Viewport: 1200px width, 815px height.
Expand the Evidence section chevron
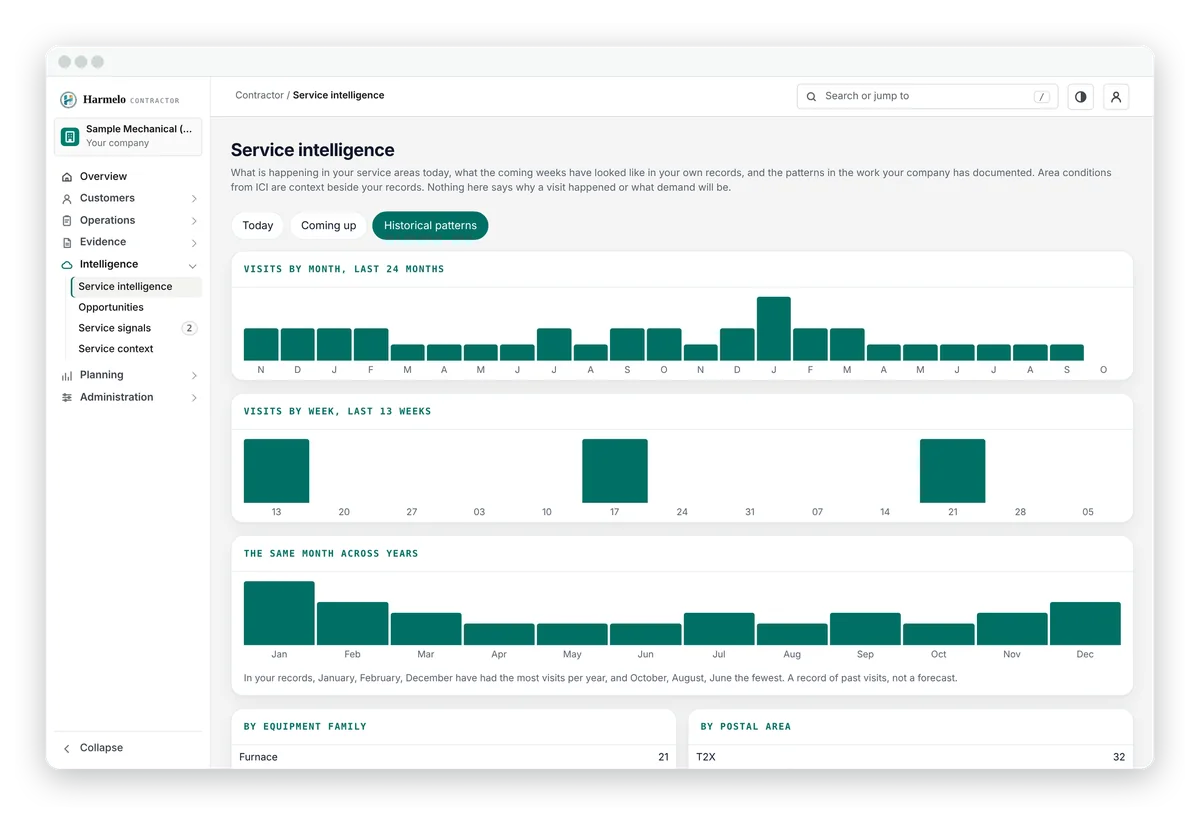(x=194, y=243)
